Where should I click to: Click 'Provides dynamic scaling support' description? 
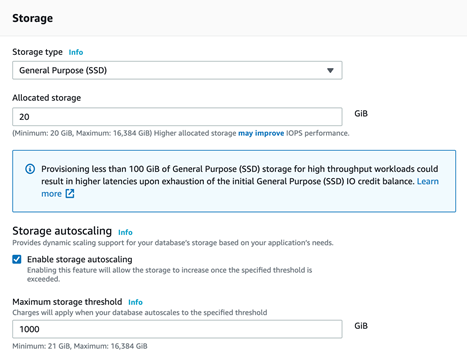(173, 243)
